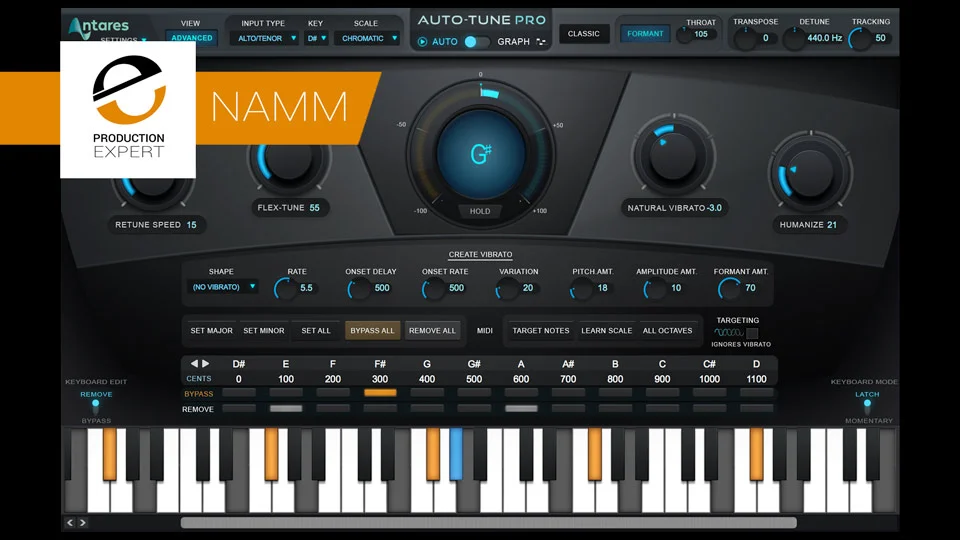Toggle remove for E note

[286, 408]
